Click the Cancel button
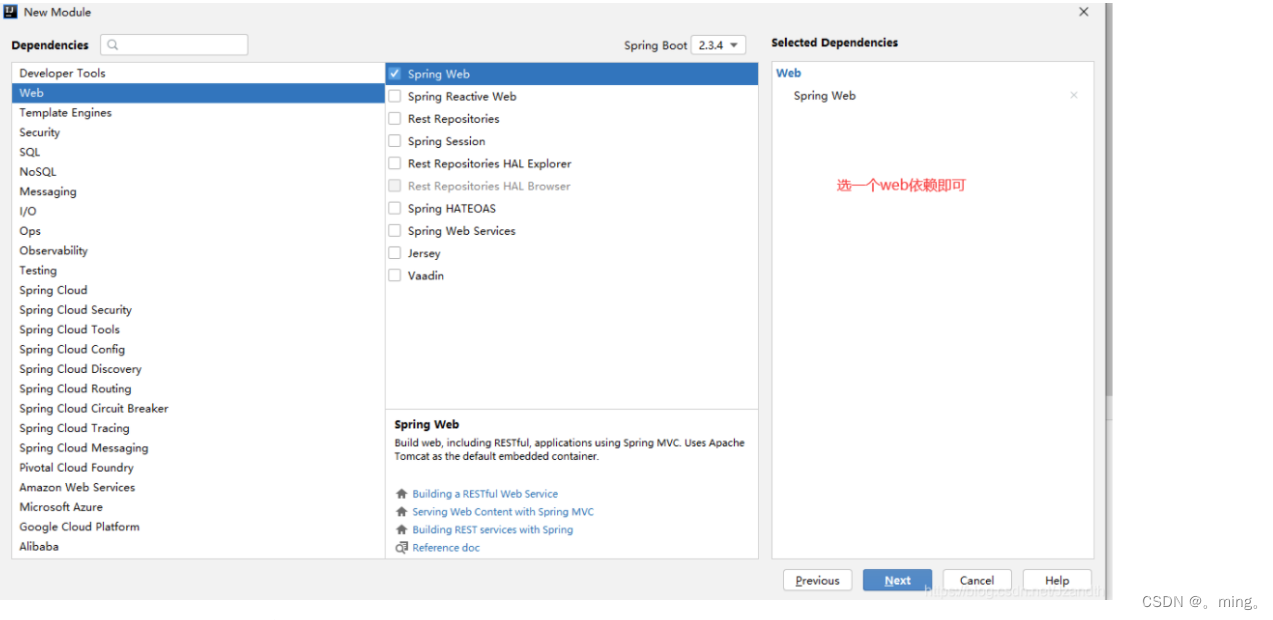Viewport: 1273px width, 620px height. pyautogui.click(x=977, y=581)
